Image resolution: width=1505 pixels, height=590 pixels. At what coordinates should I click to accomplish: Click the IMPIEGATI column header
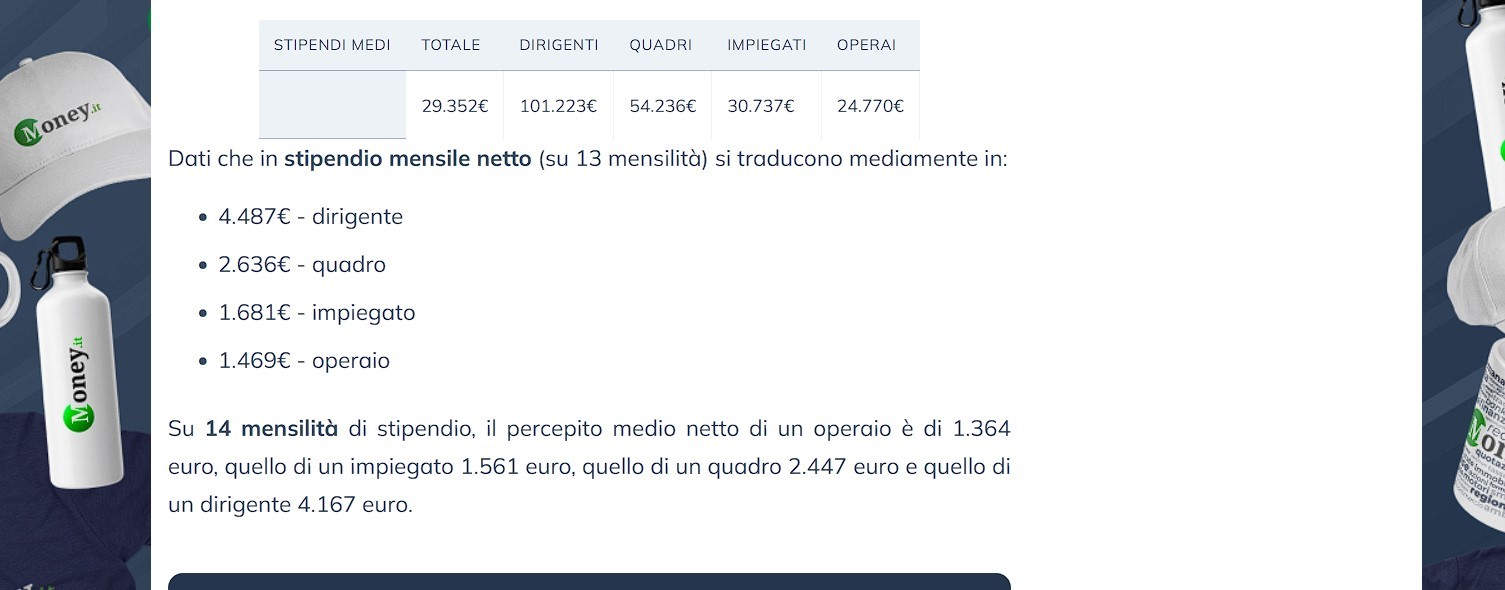(x=766, y=45)
